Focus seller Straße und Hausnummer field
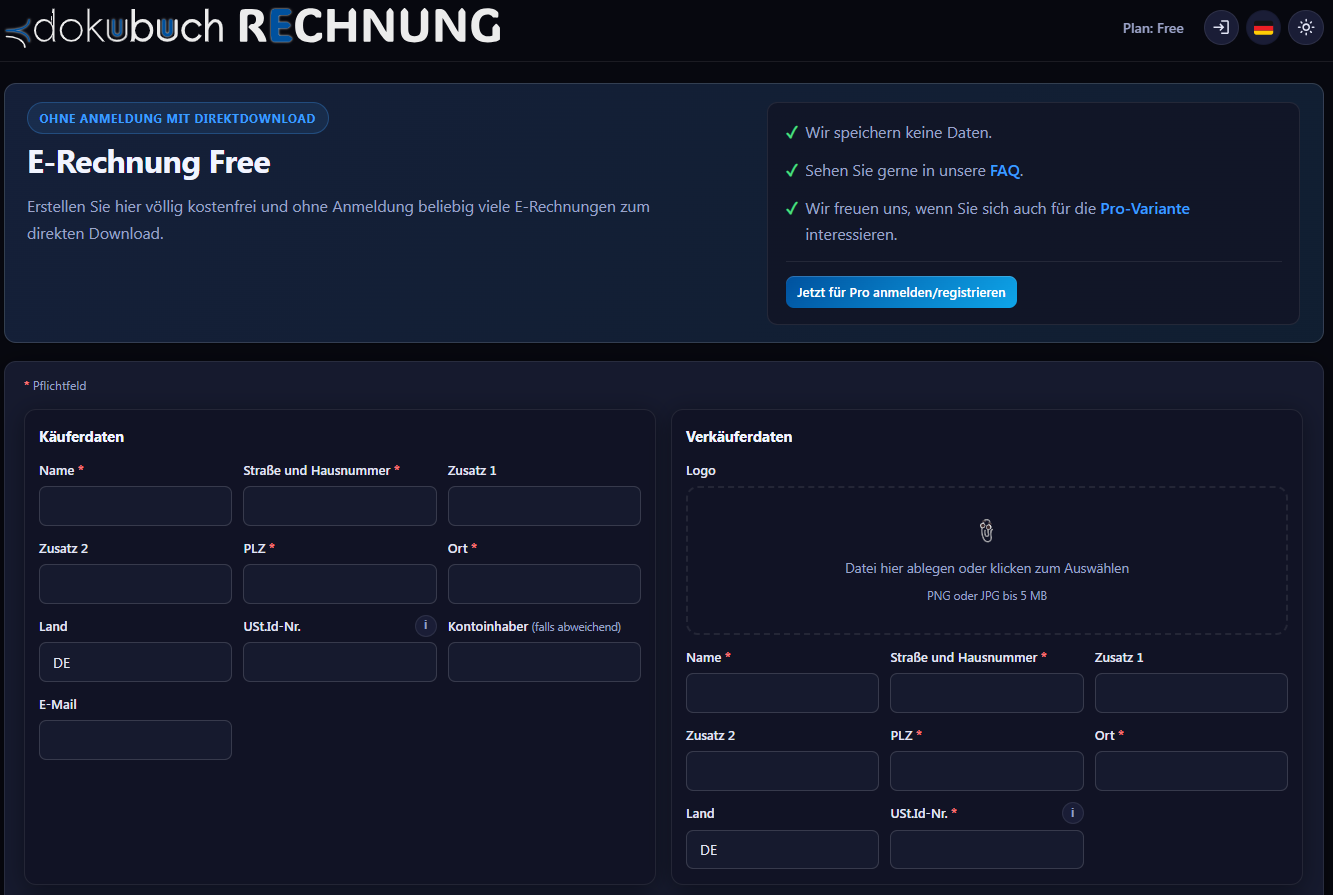Screen dimensions: 1333x895 pyautogui.click(x=987, y=693)
